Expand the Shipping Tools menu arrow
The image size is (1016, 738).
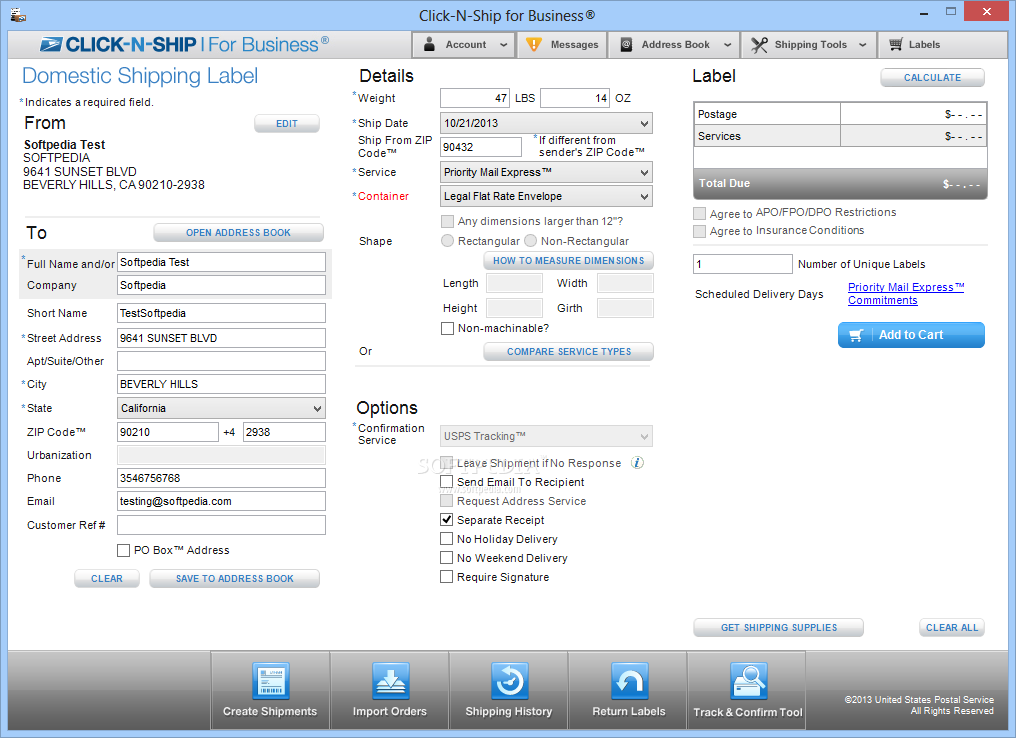[862, 45]
